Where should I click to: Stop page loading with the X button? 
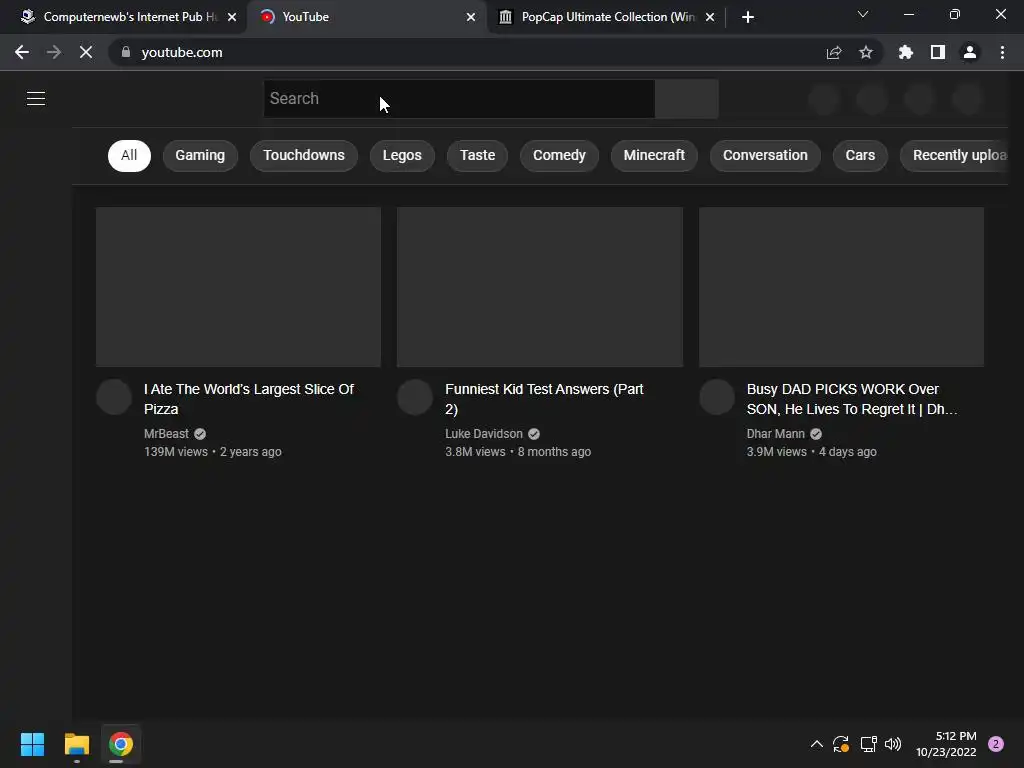pyautogui.click(x=86, y=52)
